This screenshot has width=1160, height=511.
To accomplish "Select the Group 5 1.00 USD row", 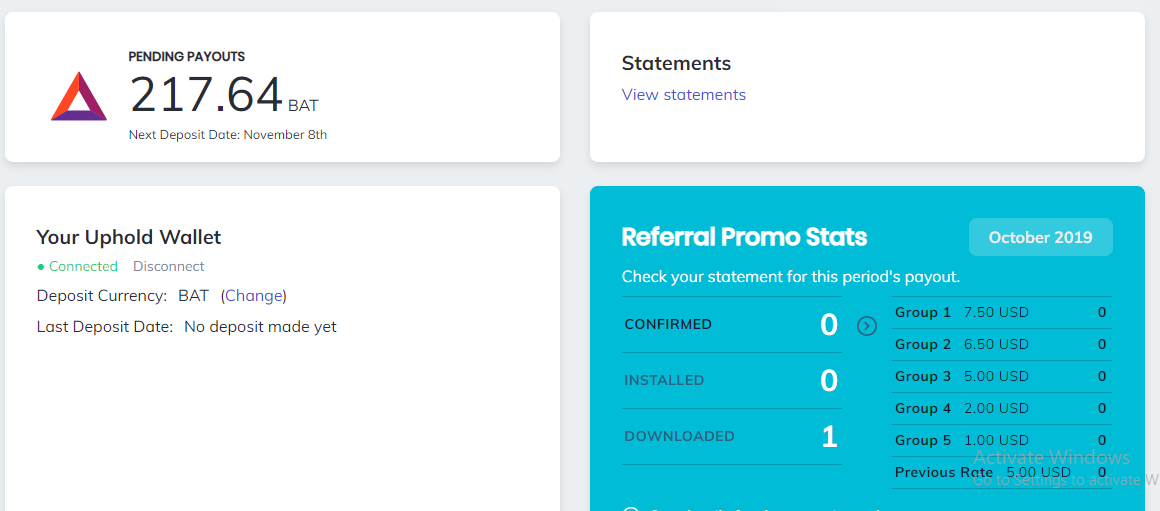I will coord(1000,441).
